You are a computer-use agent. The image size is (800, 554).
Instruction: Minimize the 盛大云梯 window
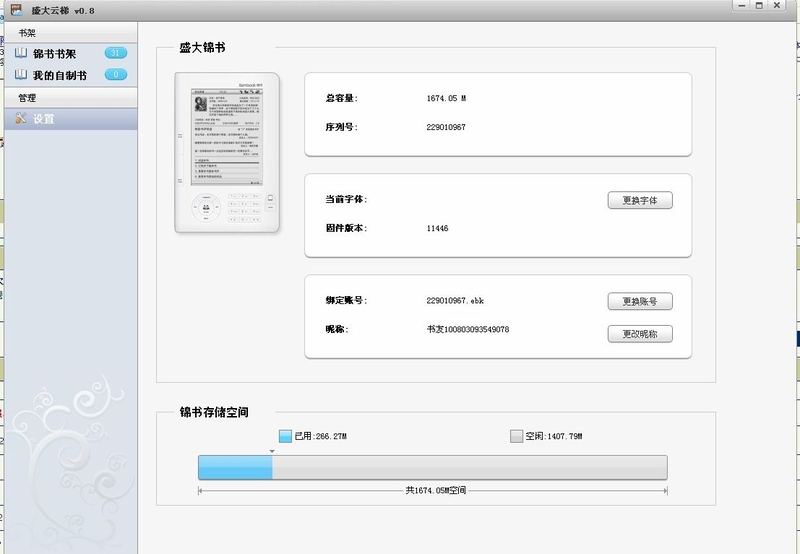pyautogui.click(x=742, y=6)
